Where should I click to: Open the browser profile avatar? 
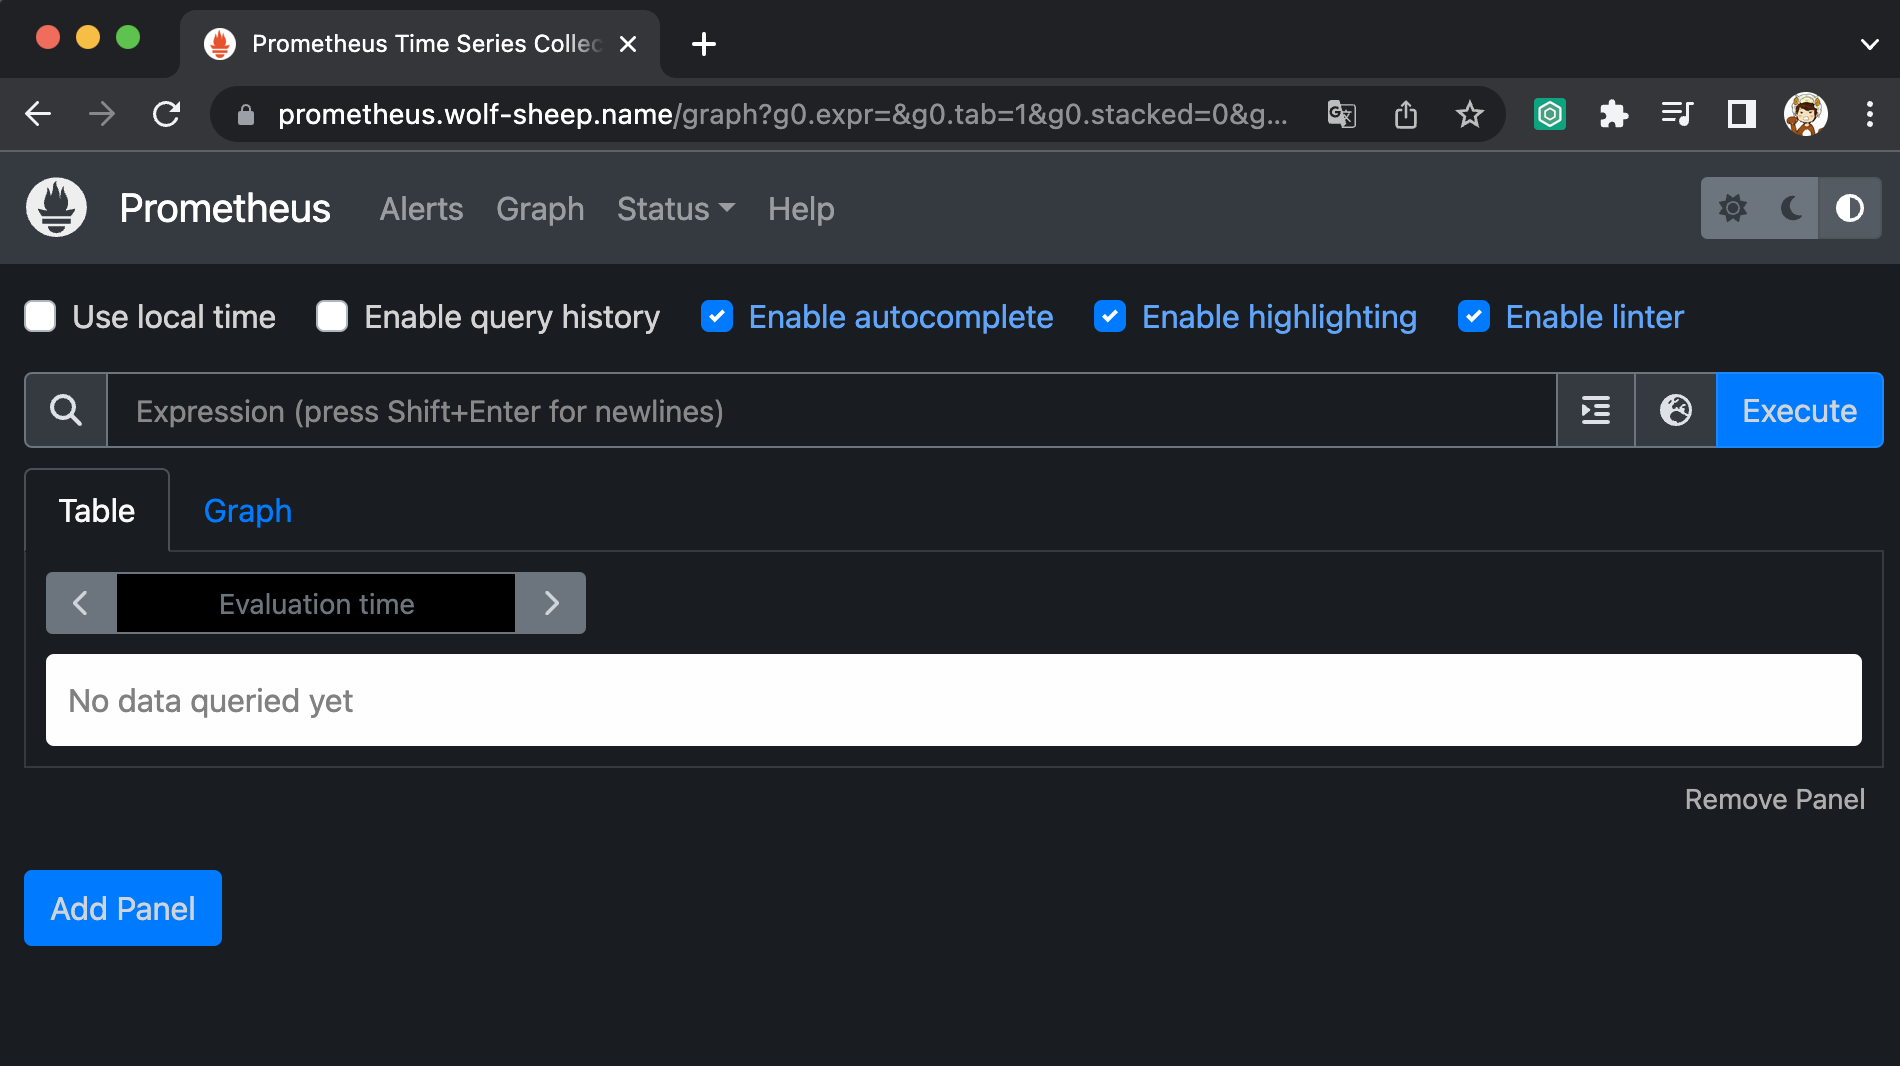pyautogui.click(x=1806, y=114)
